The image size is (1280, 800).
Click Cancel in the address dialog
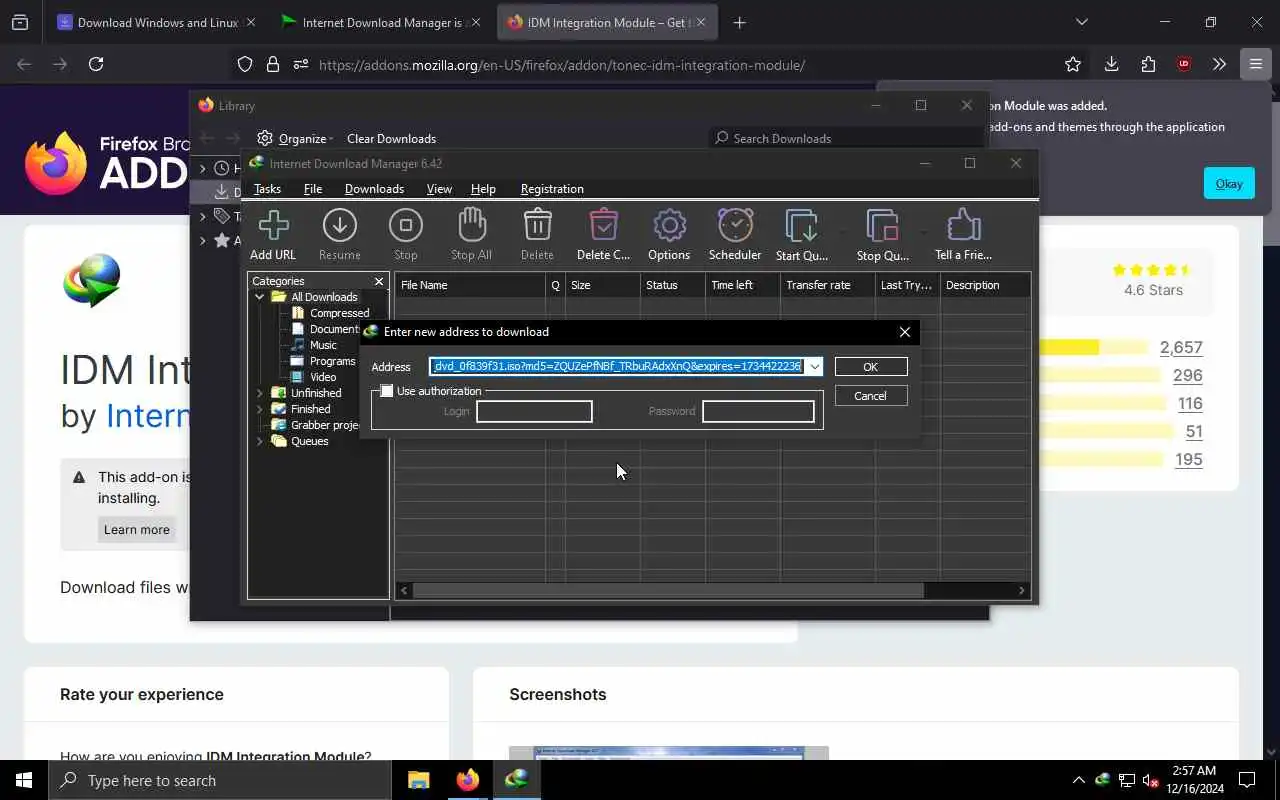pos(870,396)
